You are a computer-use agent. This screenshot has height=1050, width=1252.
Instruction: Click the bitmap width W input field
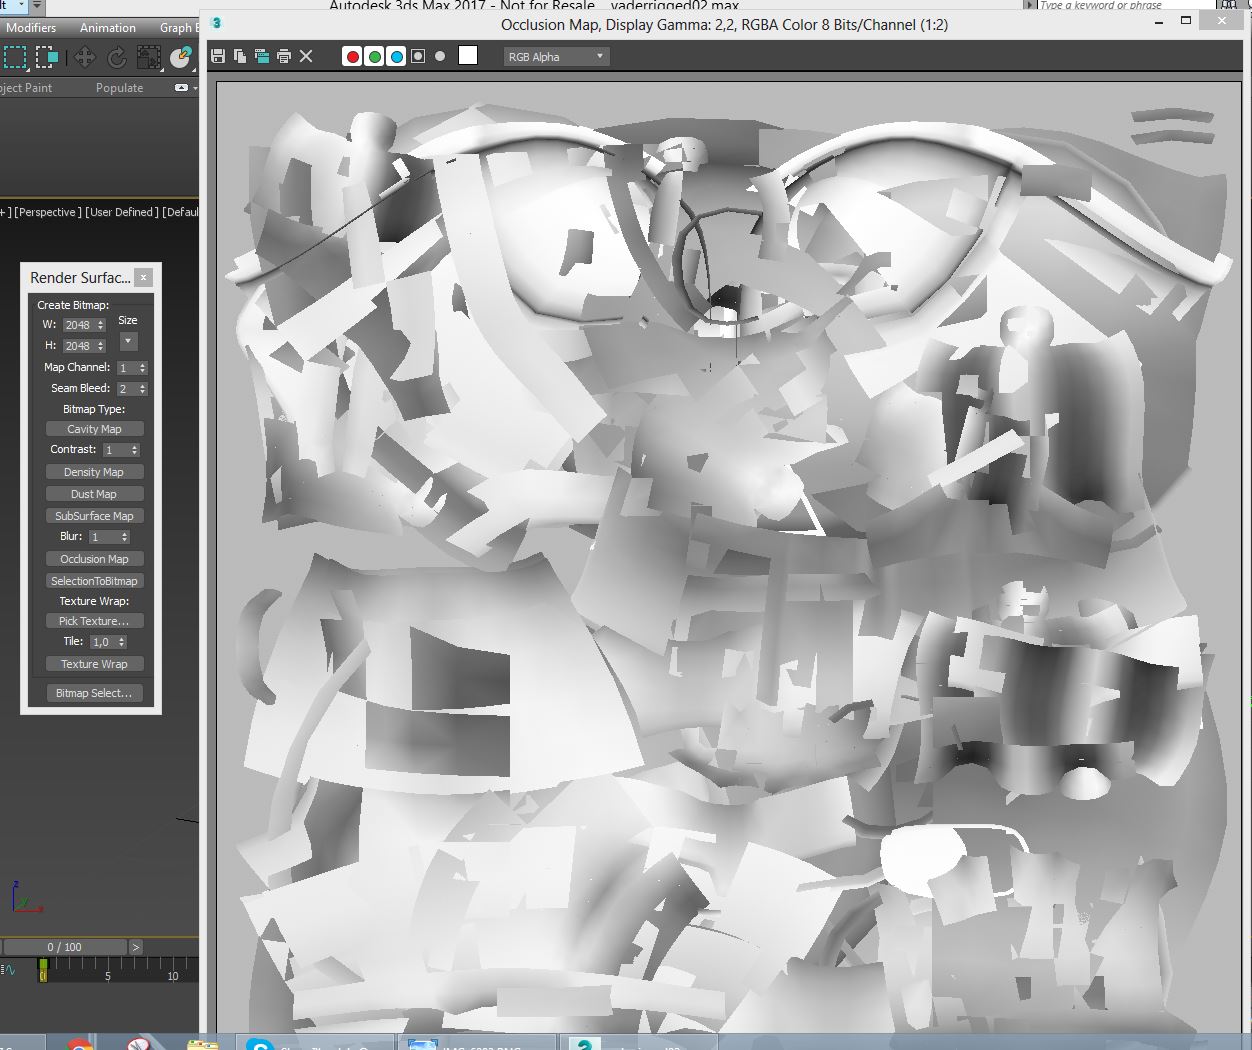point(78,325)
